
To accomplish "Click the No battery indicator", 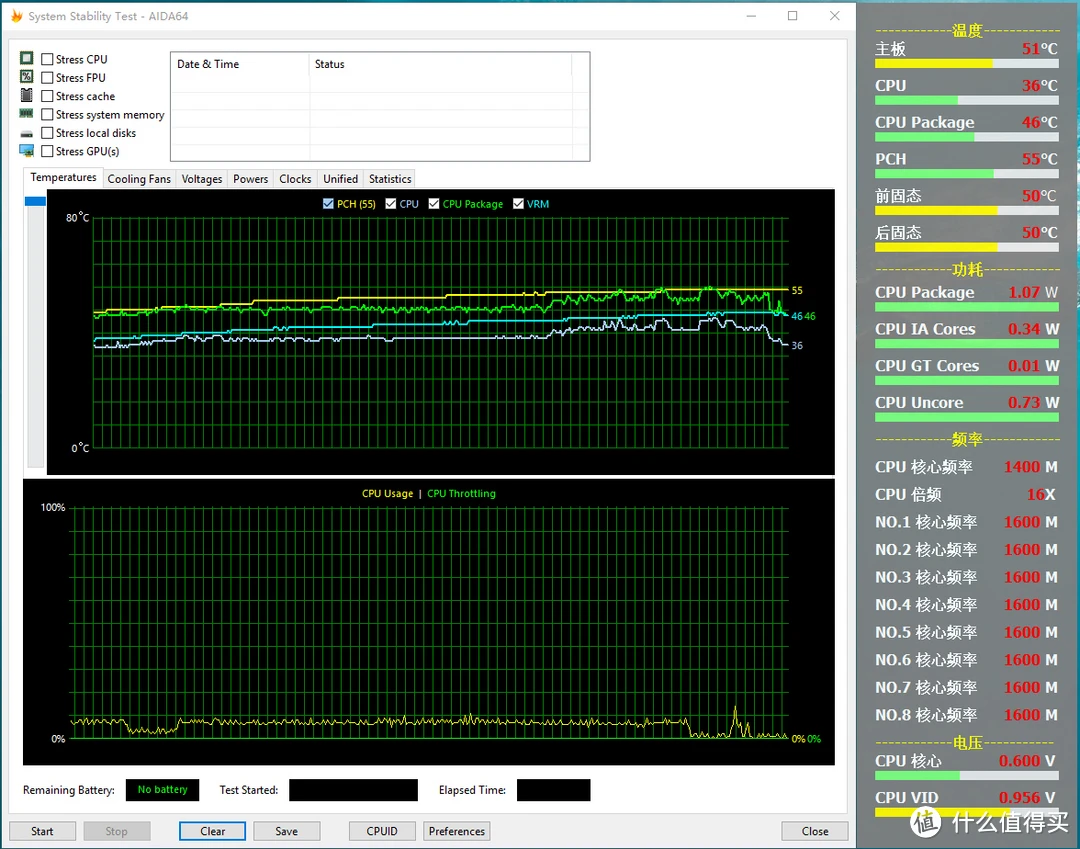I will coord(163,790).
